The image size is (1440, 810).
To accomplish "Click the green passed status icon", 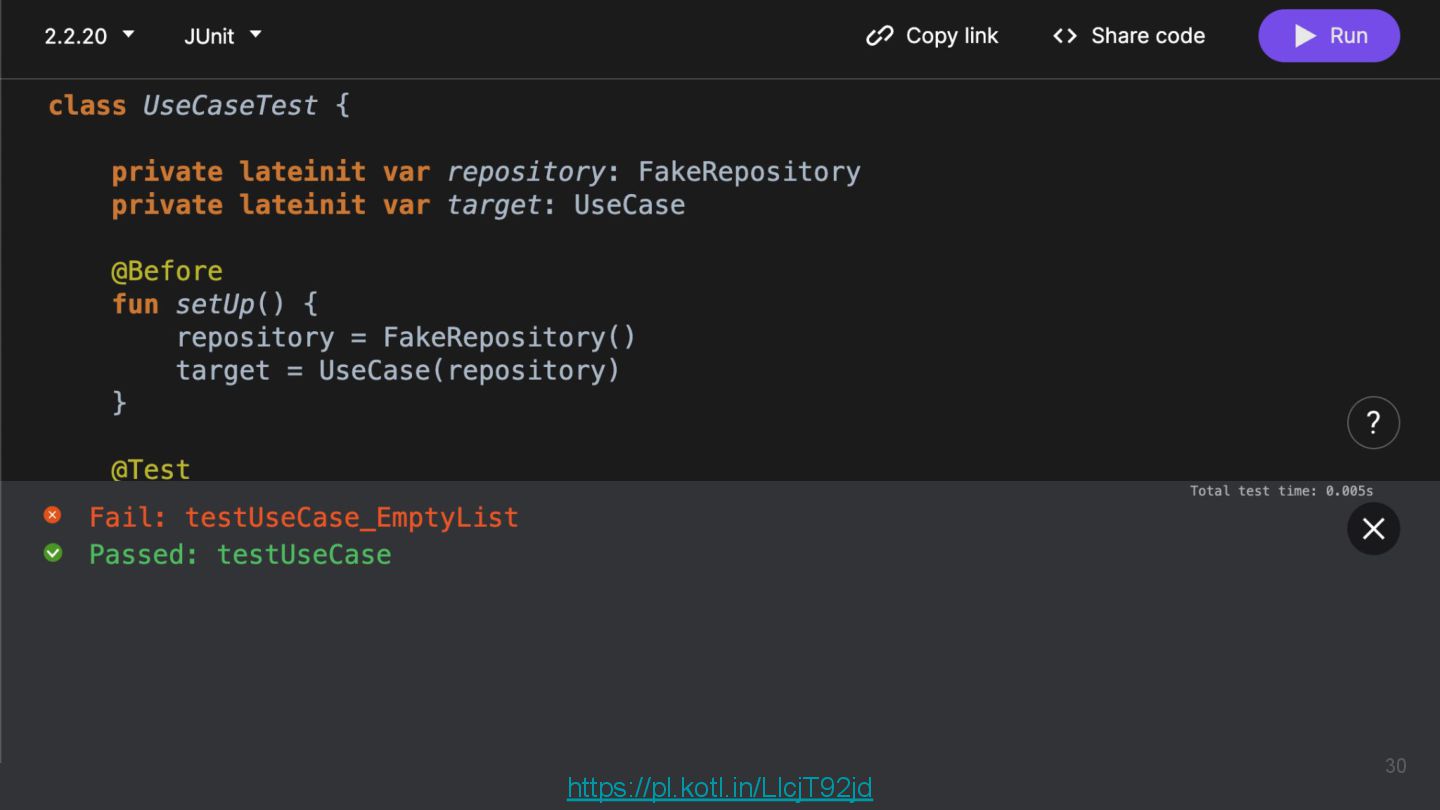I will pos(53,553).
